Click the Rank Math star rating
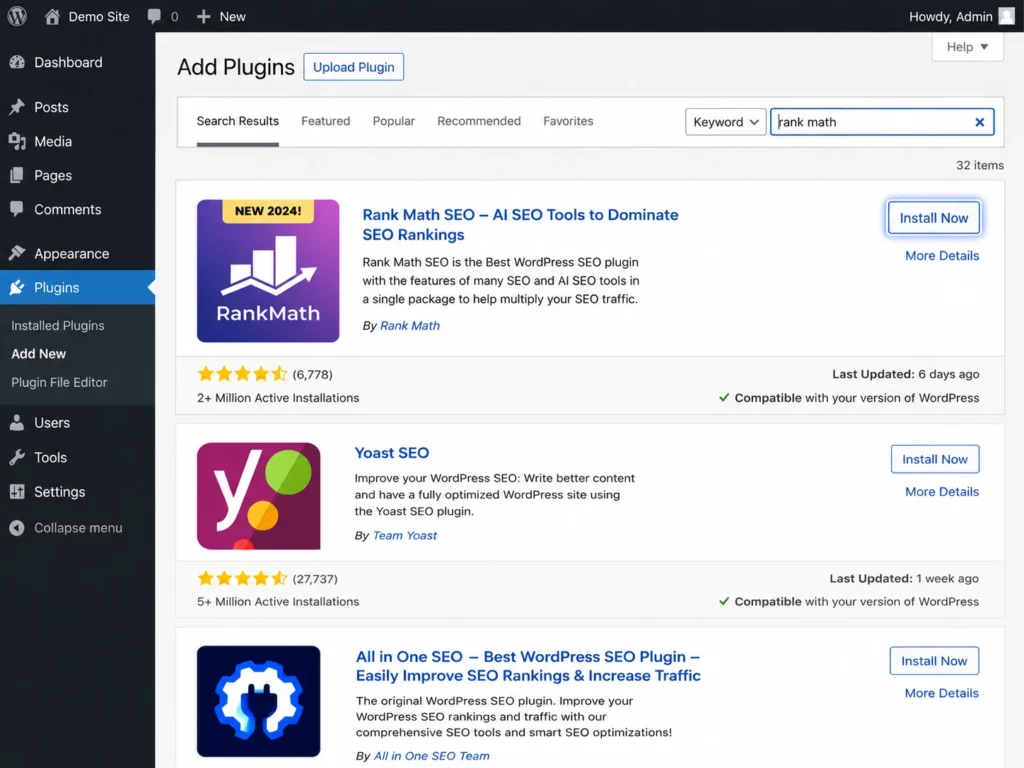Image resolution: width=1024 pixels, height=768 pixels. tap(242, 374)
